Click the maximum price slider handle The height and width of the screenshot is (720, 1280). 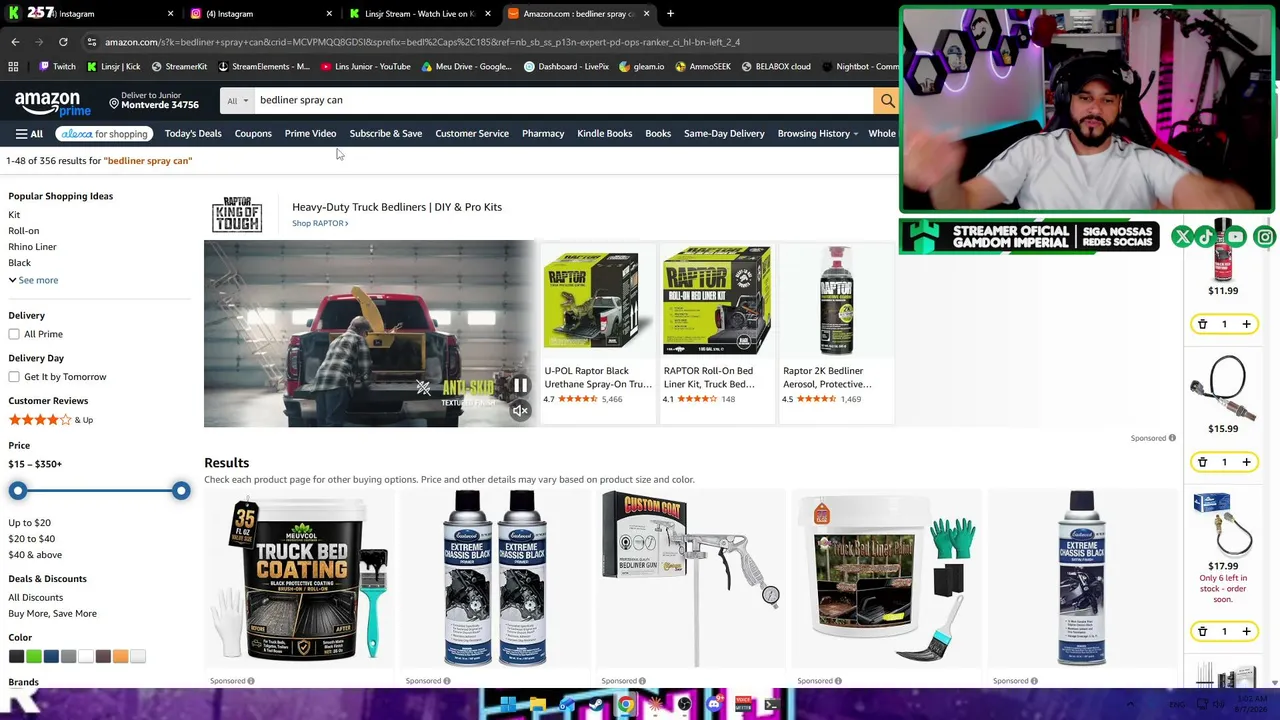point(181,491)
